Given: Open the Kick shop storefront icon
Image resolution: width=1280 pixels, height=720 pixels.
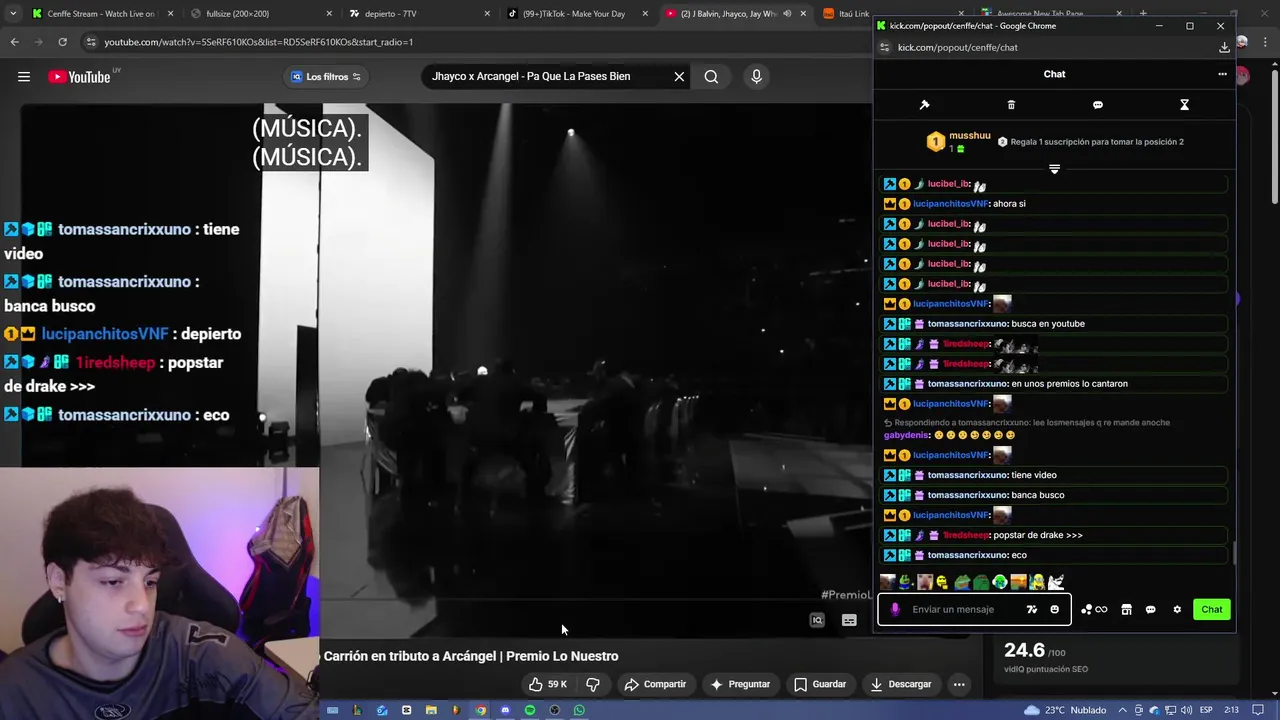Looking at the screenshot, I should (x=1126, y=609).
